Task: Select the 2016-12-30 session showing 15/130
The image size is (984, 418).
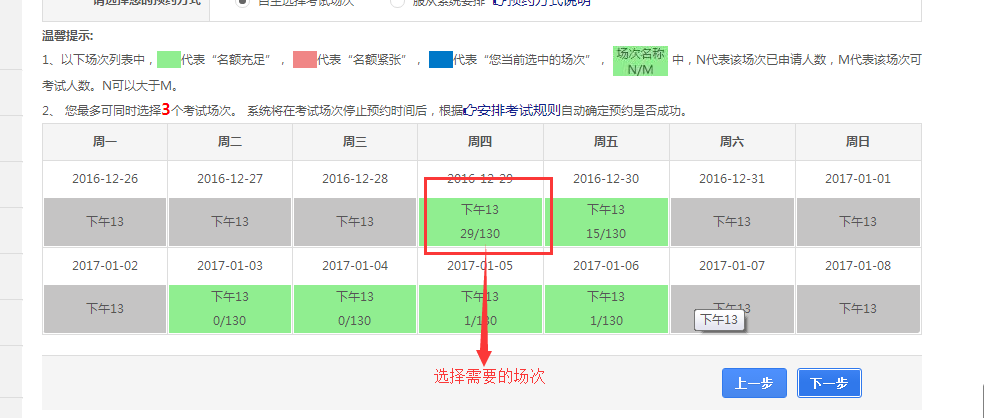Action: [x=605, y=221]
